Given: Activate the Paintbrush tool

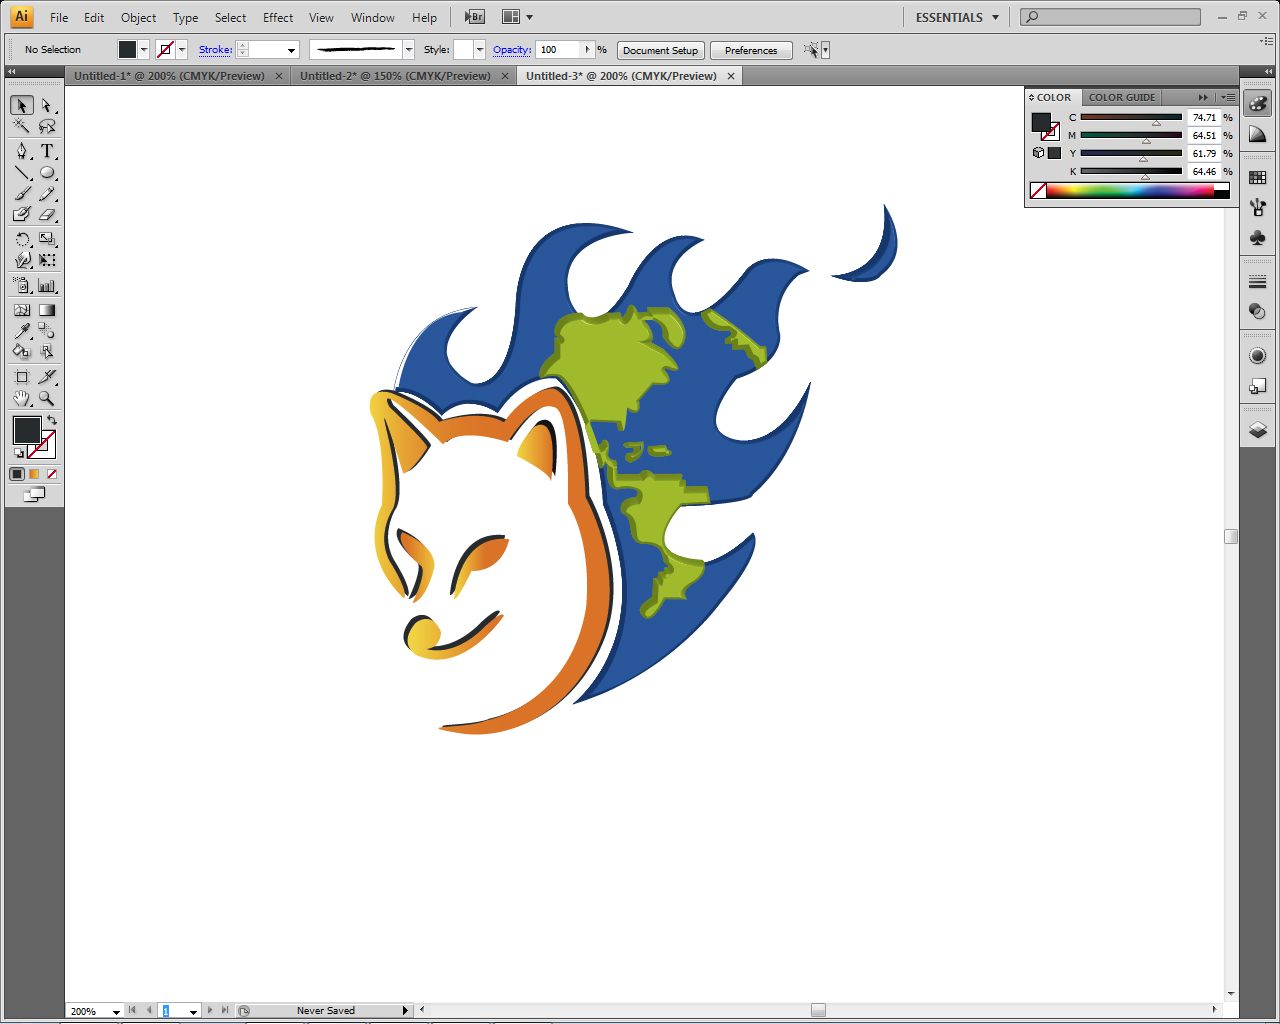Looking at the screenshot, I should [20, 193].
